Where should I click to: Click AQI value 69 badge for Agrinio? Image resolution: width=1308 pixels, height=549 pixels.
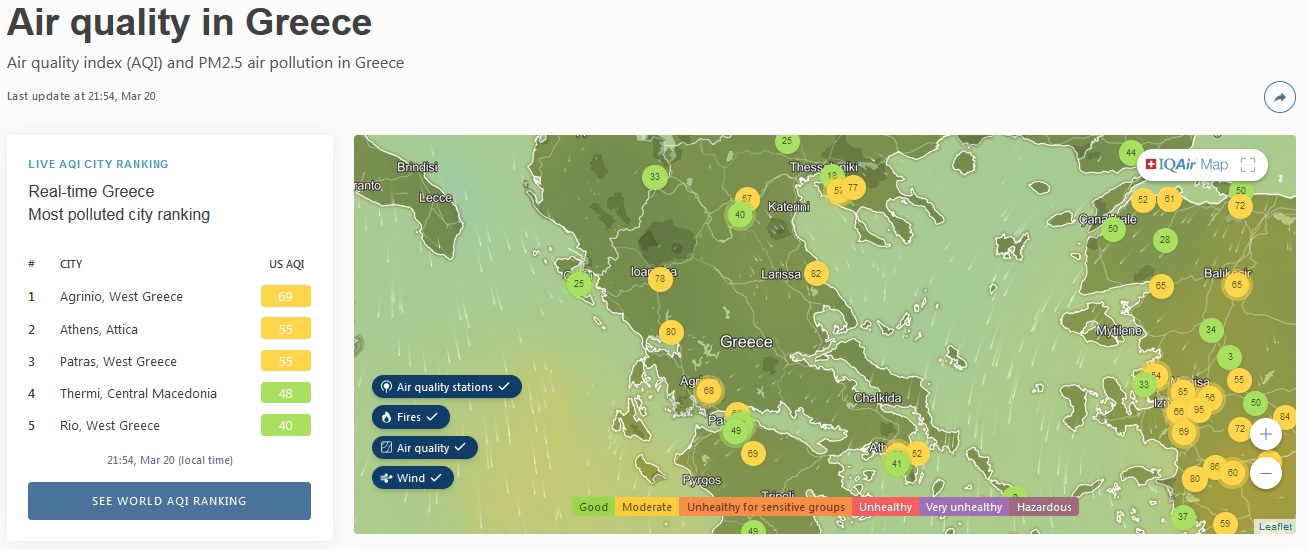(x=285, y=297)
